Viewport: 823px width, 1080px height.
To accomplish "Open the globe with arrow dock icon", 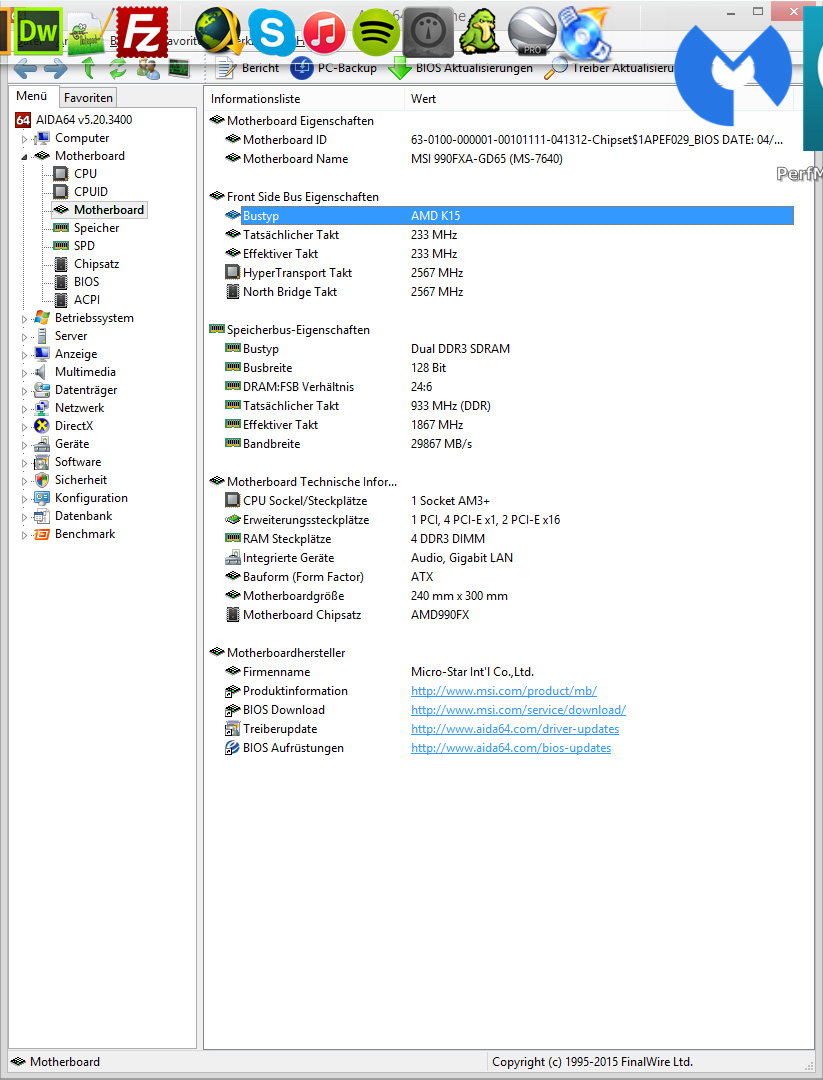I will pyautogui.click(x=218, y=30).
